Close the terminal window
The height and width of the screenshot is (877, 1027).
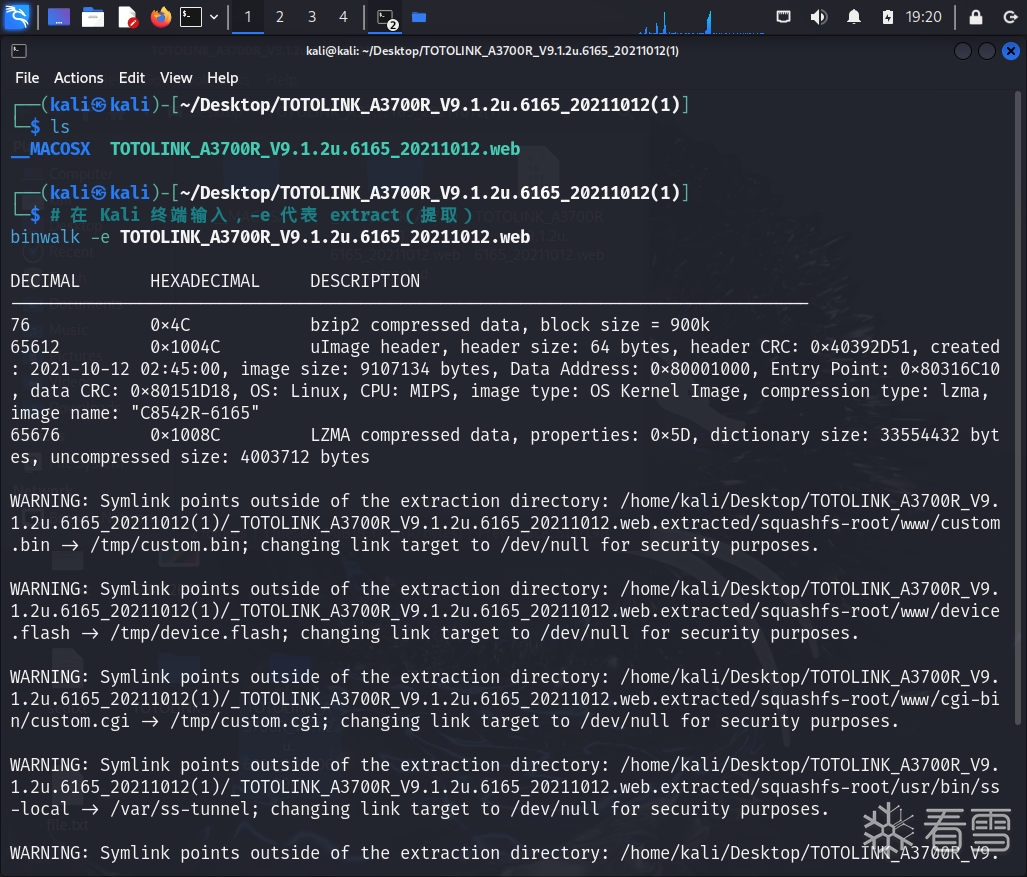coord(1011,51)
